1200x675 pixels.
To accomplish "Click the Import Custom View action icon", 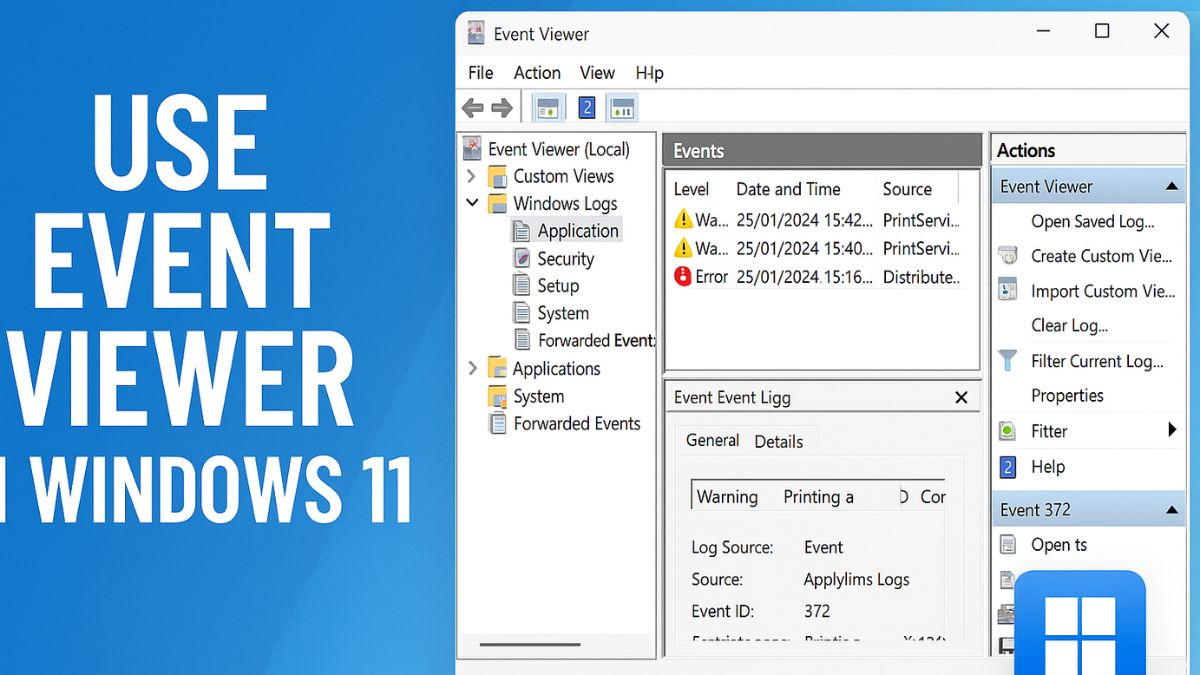I will point(1008,290).
